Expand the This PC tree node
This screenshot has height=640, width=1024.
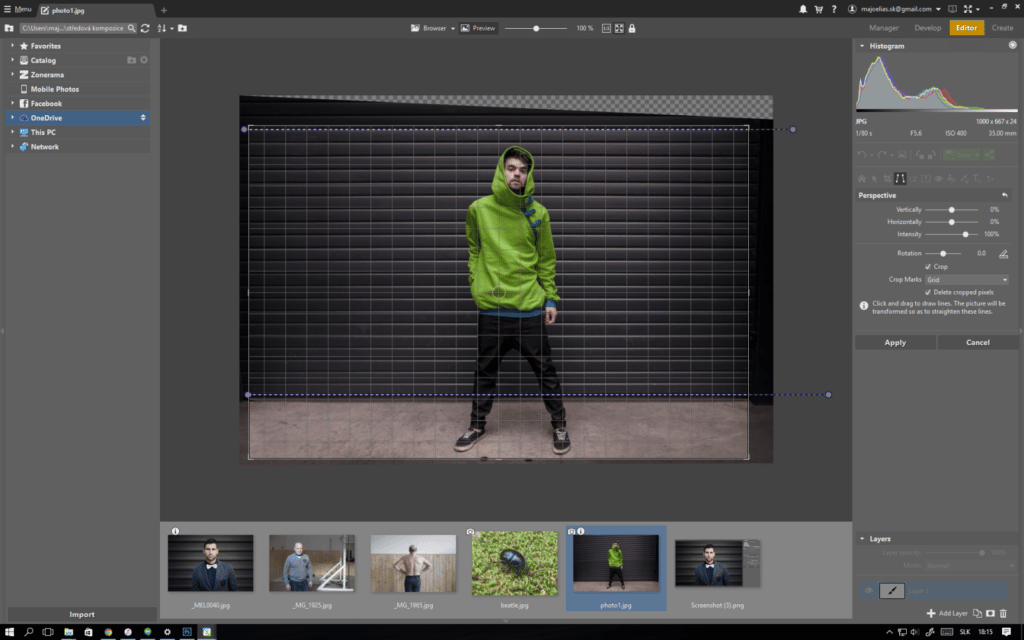(x=12, y=132)
